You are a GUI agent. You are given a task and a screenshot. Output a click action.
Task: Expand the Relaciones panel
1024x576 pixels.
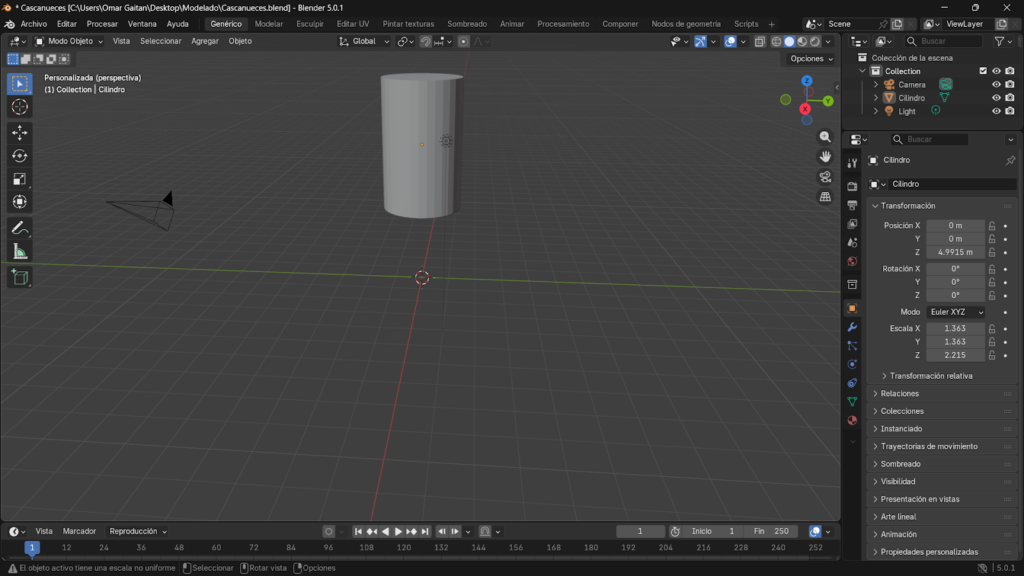[x=900, y=393]
